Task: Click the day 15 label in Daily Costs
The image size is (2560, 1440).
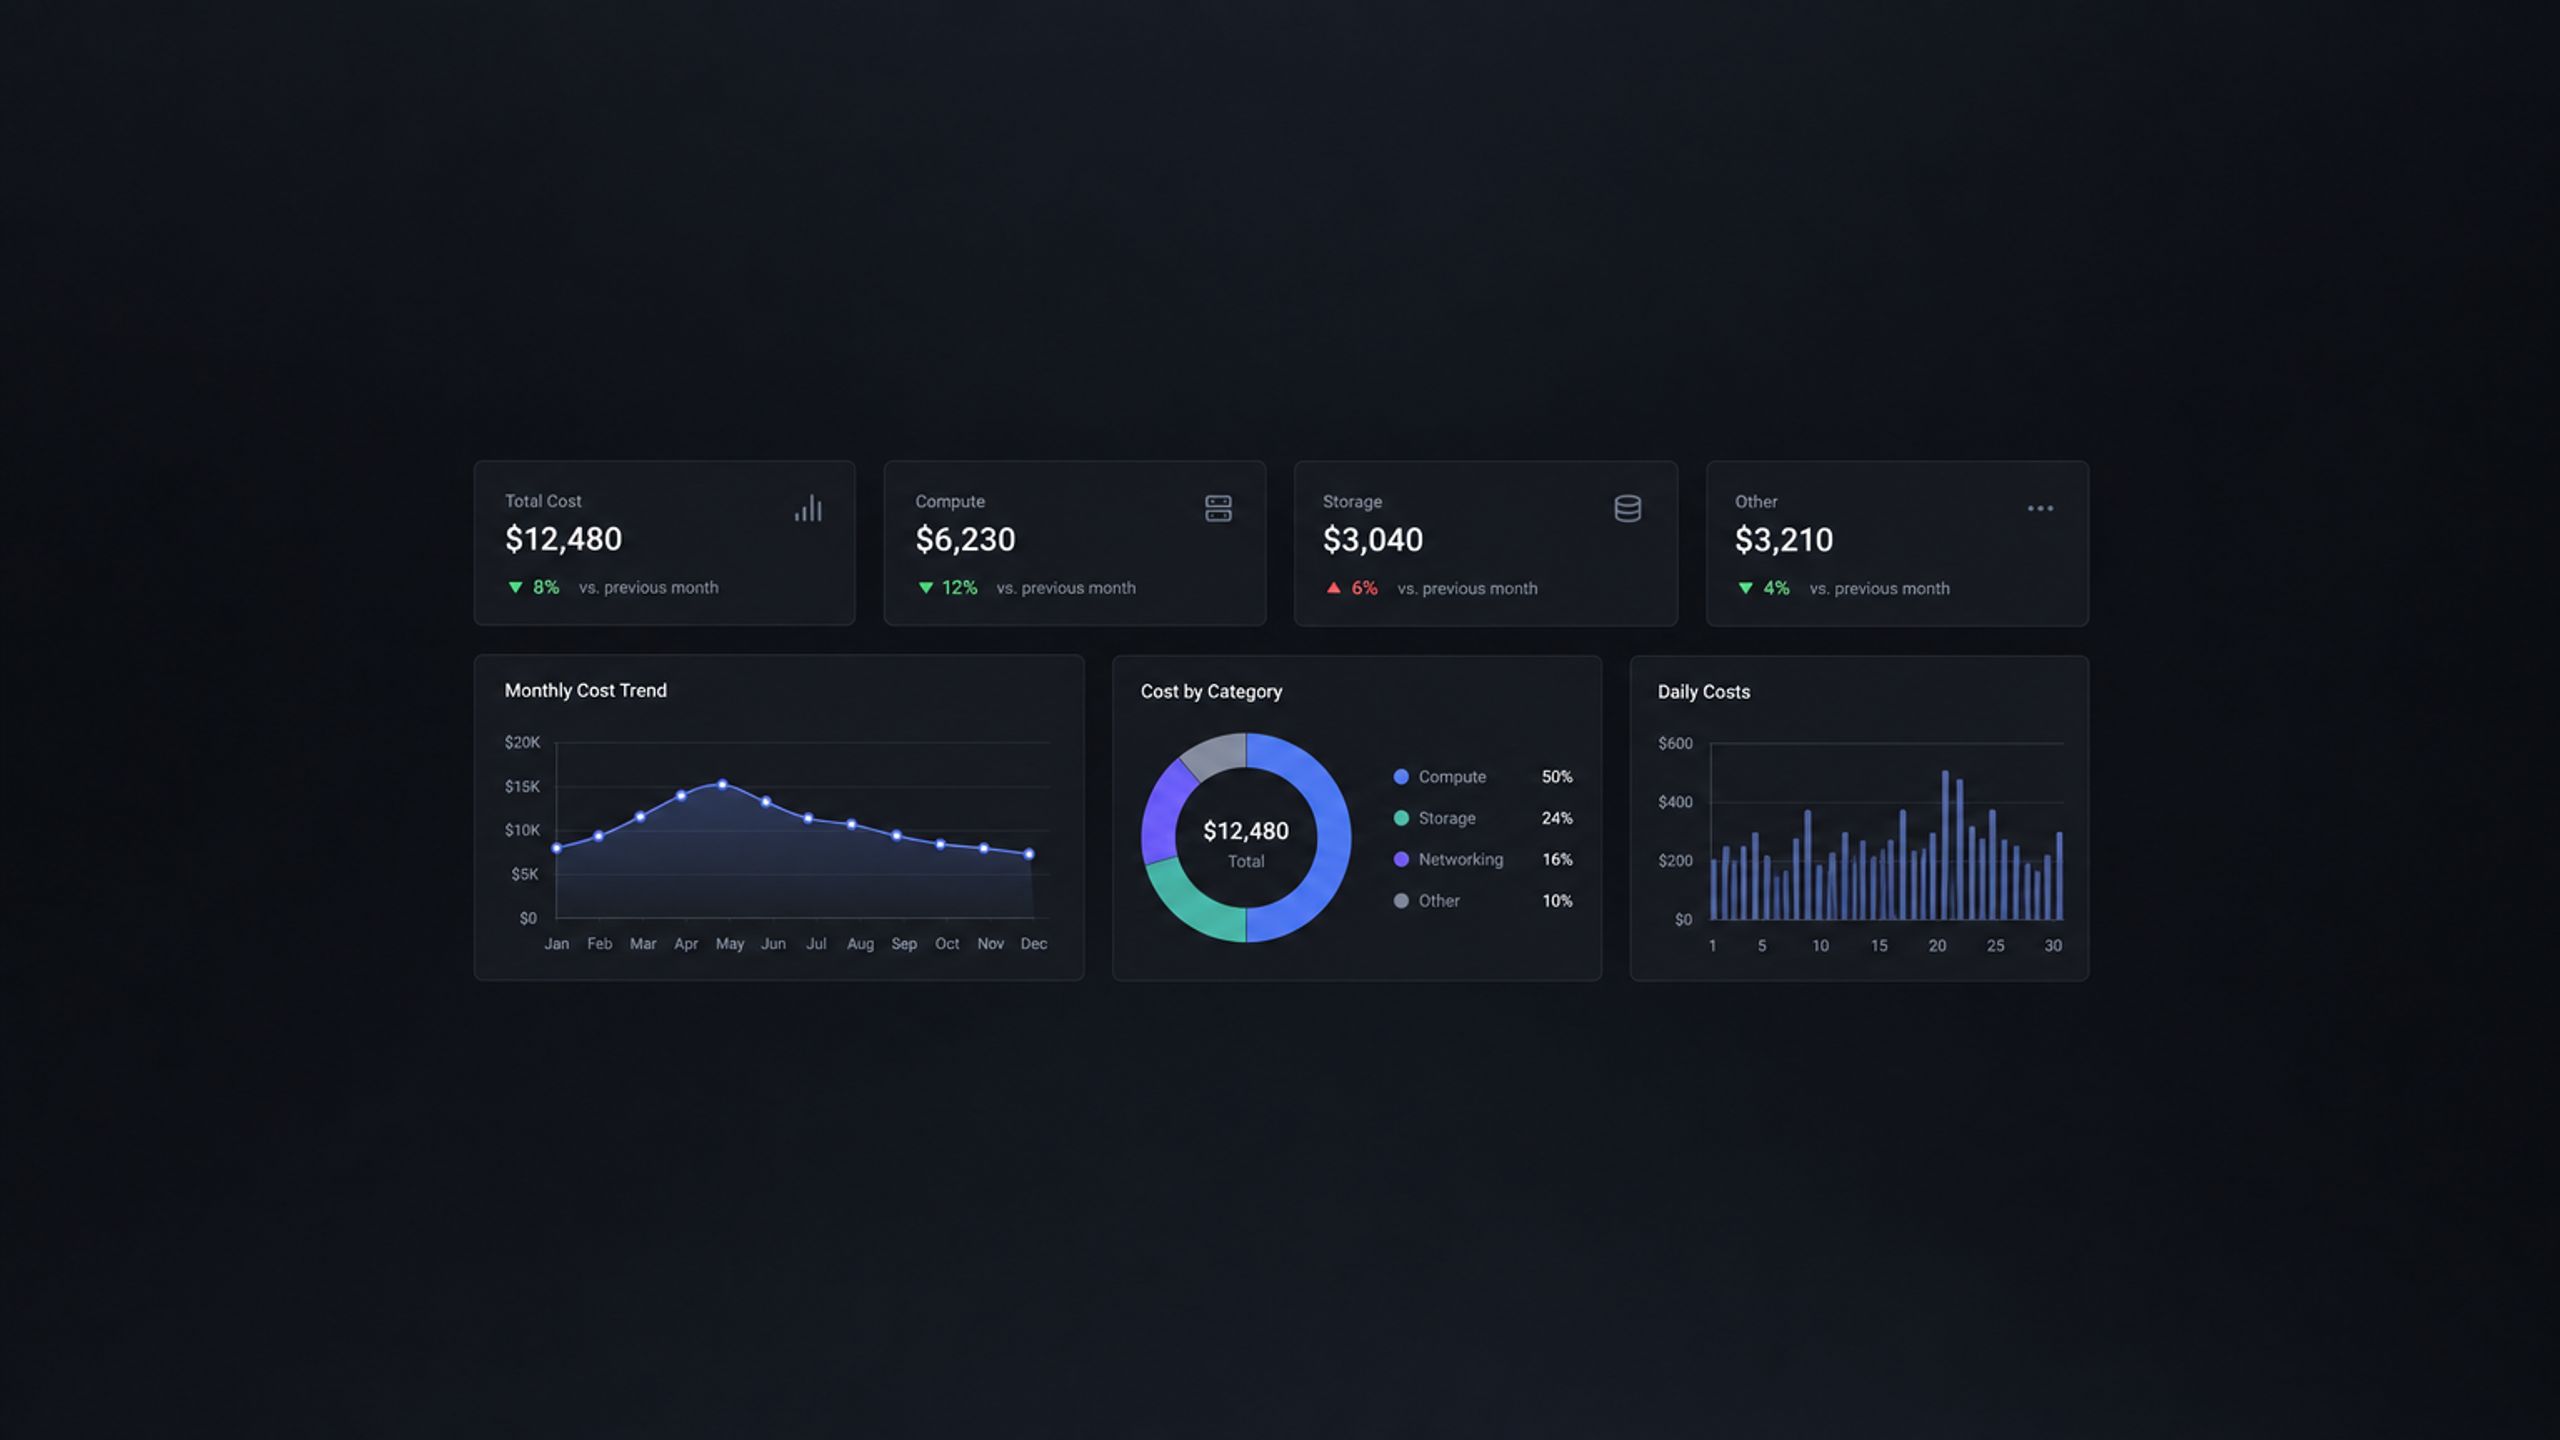Action: tap(1879, 946)
